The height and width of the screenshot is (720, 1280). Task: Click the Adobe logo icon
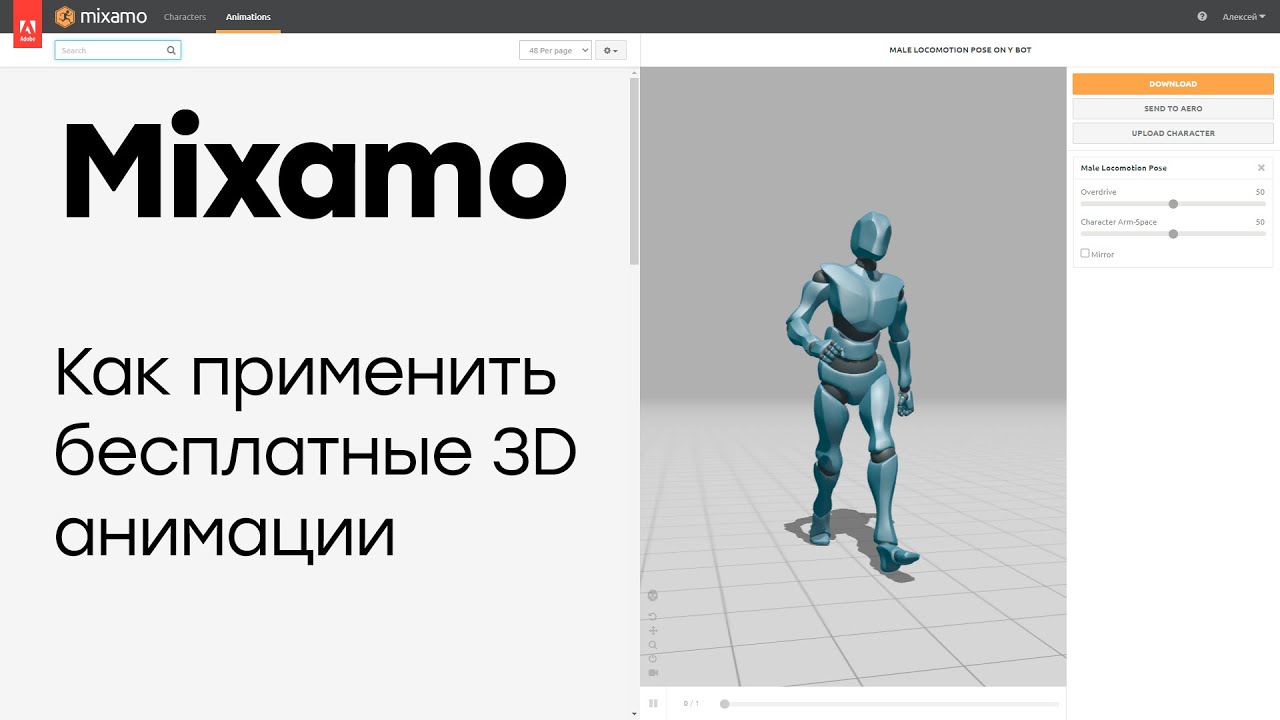point(27,24)
